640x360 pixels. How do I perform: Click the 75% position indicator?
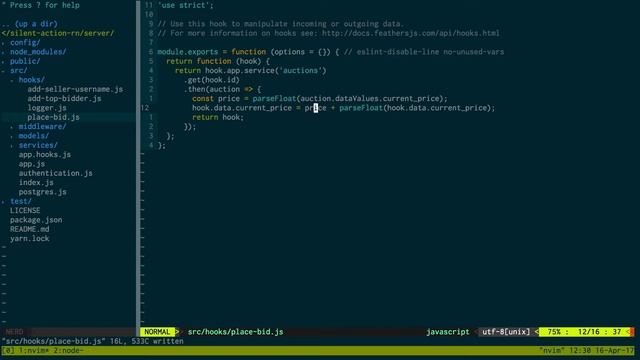[554, 332]
